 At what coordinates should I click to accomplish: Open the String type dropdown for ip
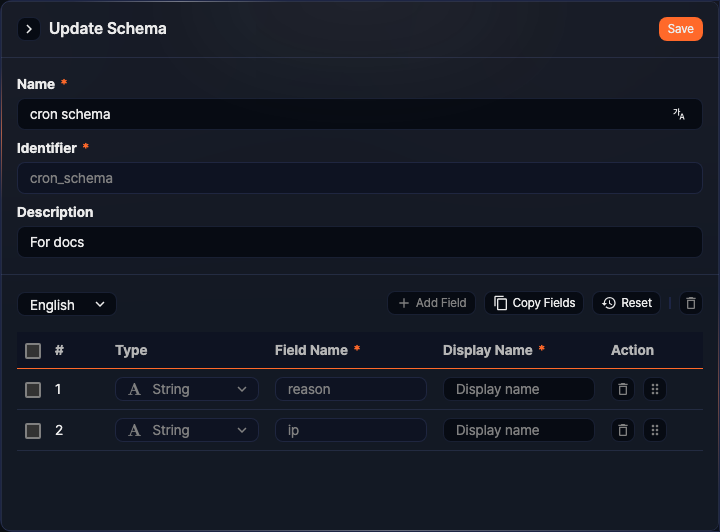point(187,430)
